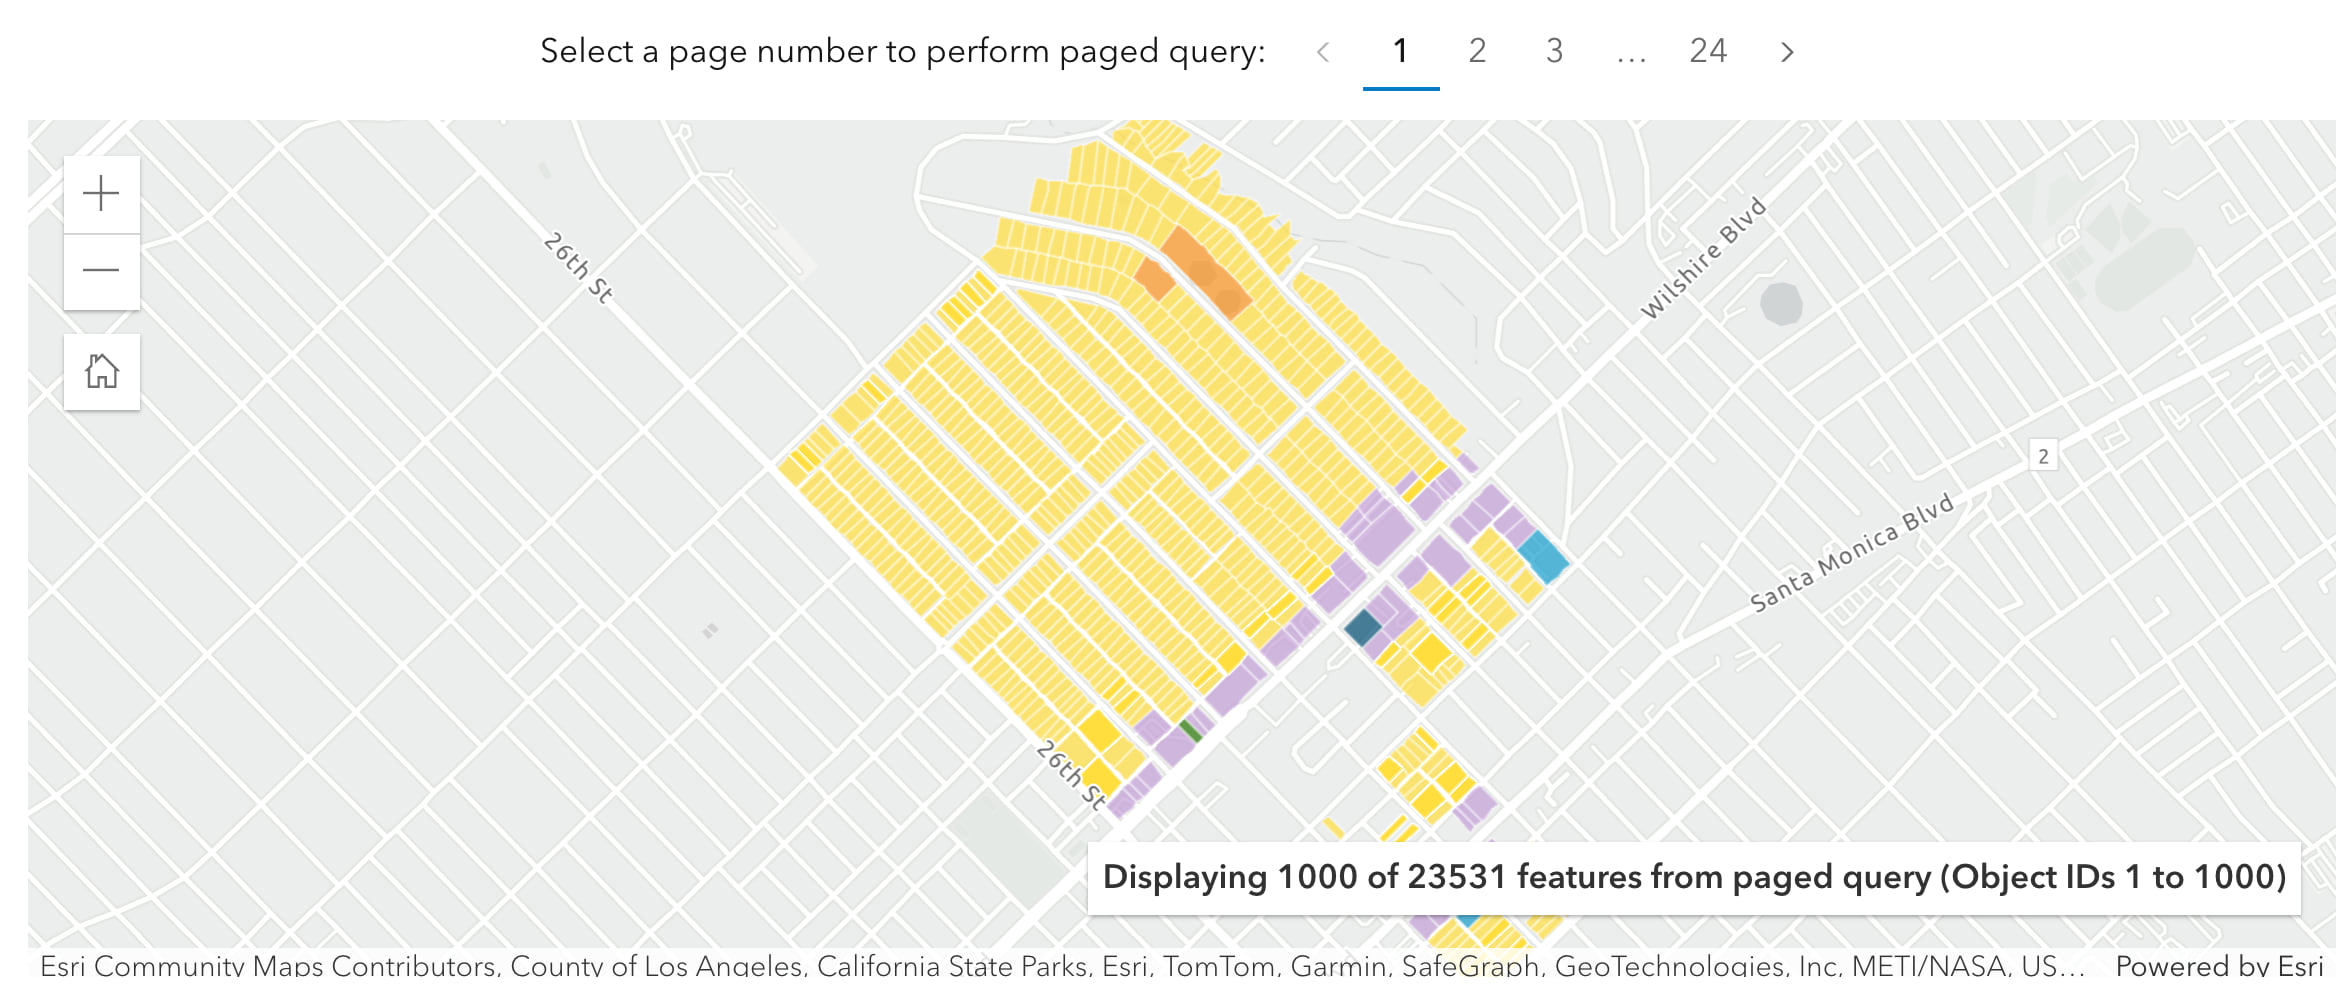Click the Santa Monica Blvd label
Viewport: 2342px width, 986px height.
[x=1851, y=552]
